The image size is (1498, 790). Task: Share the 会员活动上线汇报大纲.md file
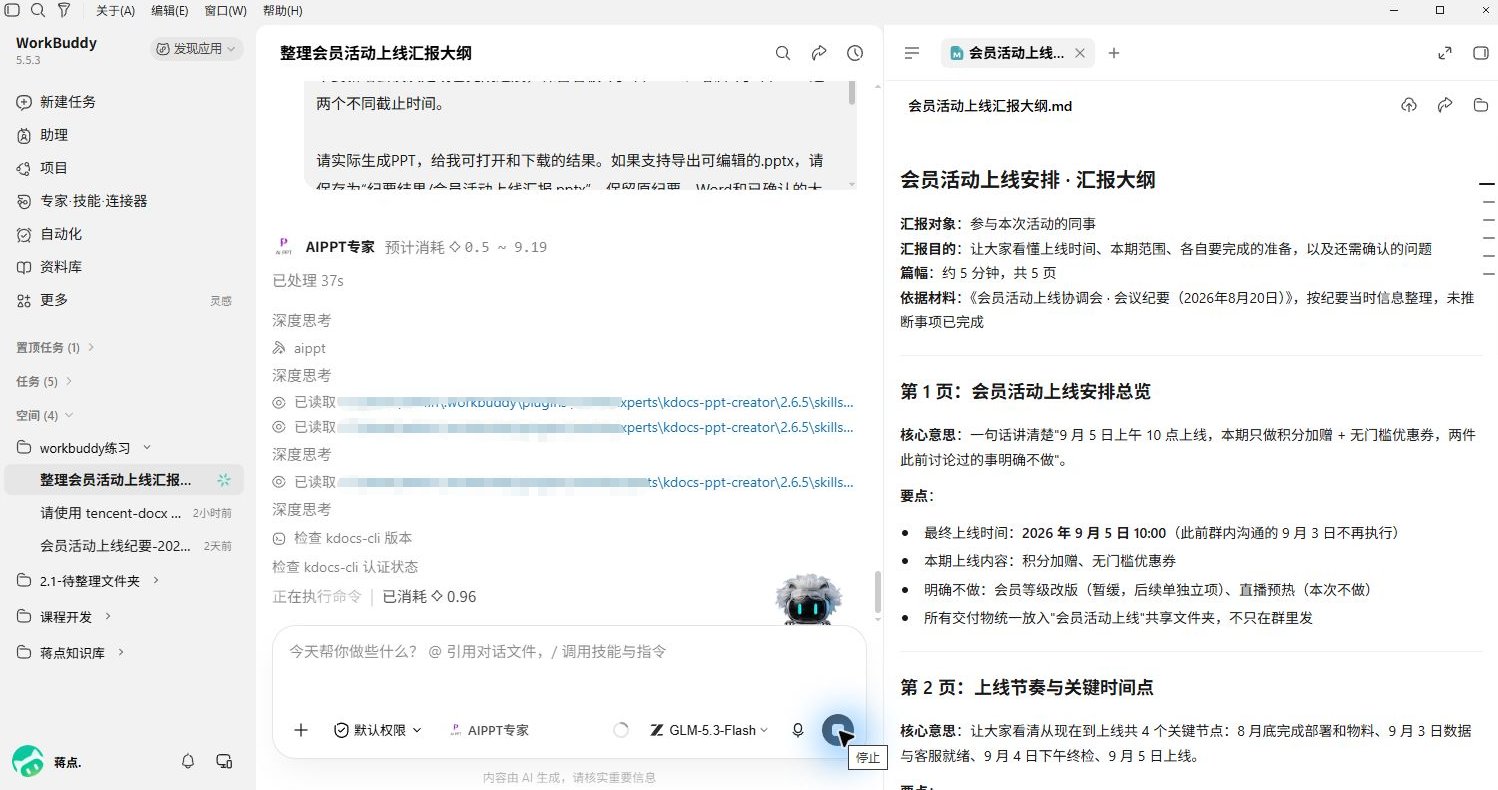click(1445, 105)
